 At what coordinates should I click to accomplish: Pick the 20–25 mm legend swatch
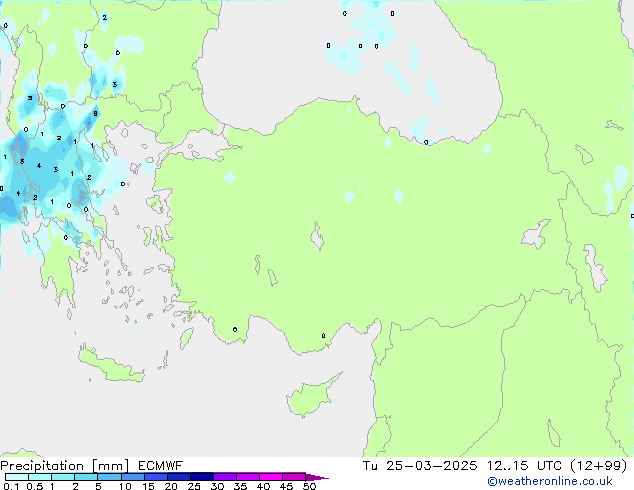pyautogui.click(x=178, y=477)
